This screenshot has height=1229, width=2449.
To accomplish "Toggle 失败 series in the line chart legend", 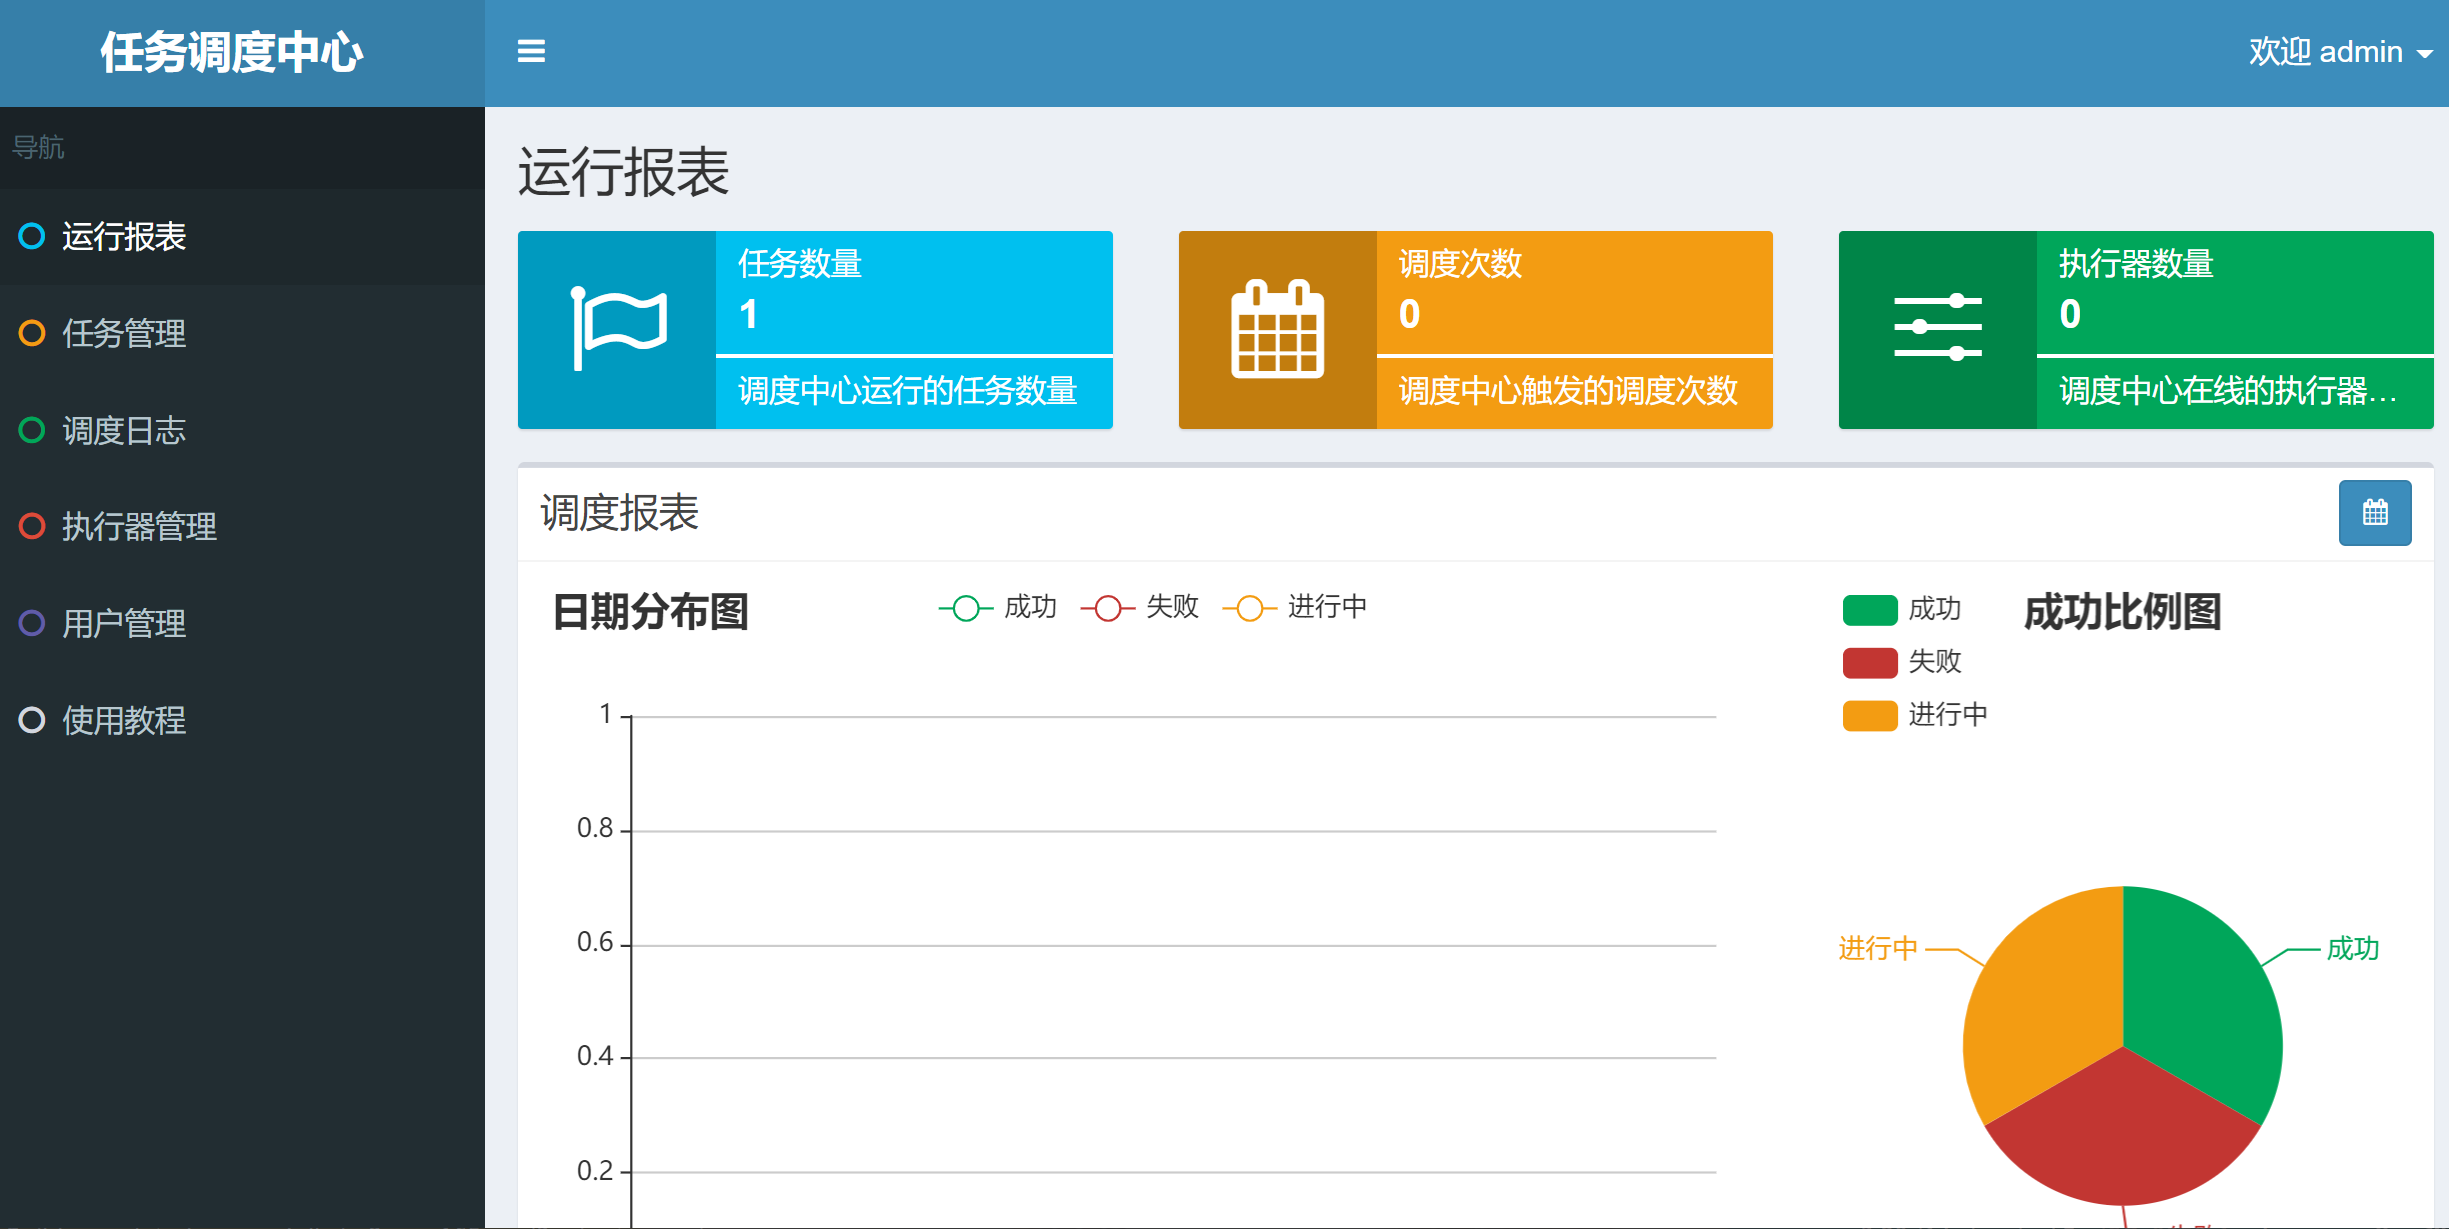I will (1140, 607).
